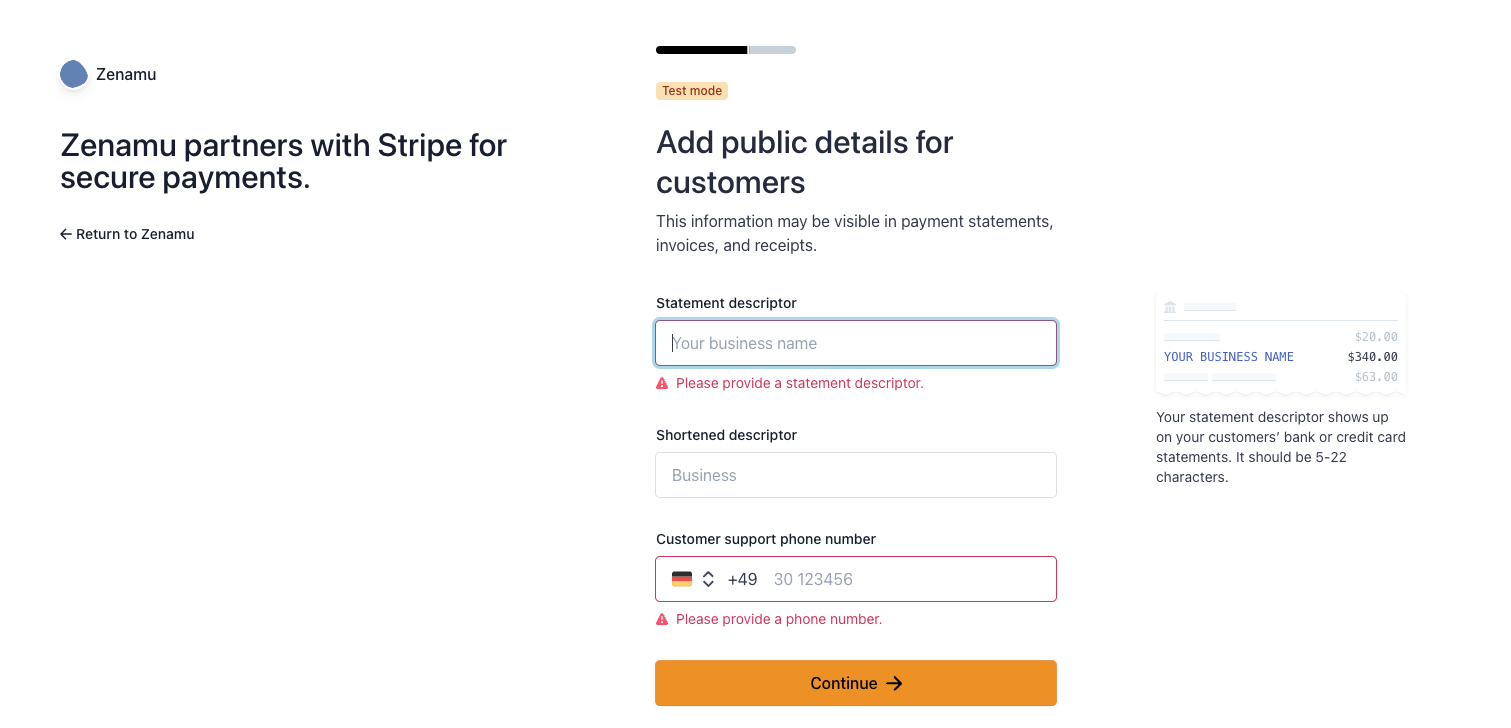
Task: Click the German flag icon
Action: pyautogui.click(x=682, y=579)
